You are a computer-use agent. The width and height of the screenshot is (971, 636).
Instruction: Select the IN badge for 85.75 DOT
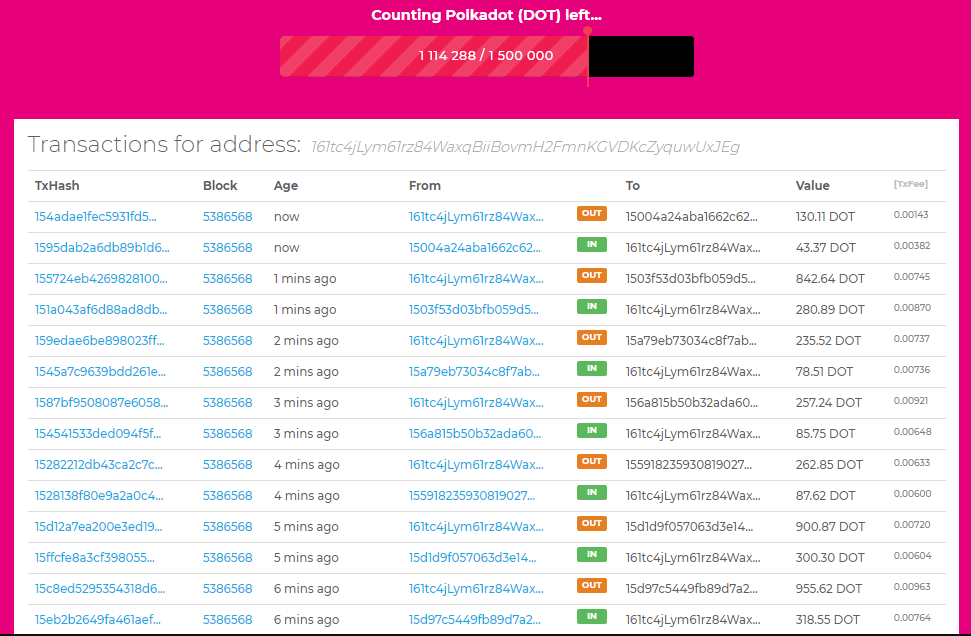(591, 430)
